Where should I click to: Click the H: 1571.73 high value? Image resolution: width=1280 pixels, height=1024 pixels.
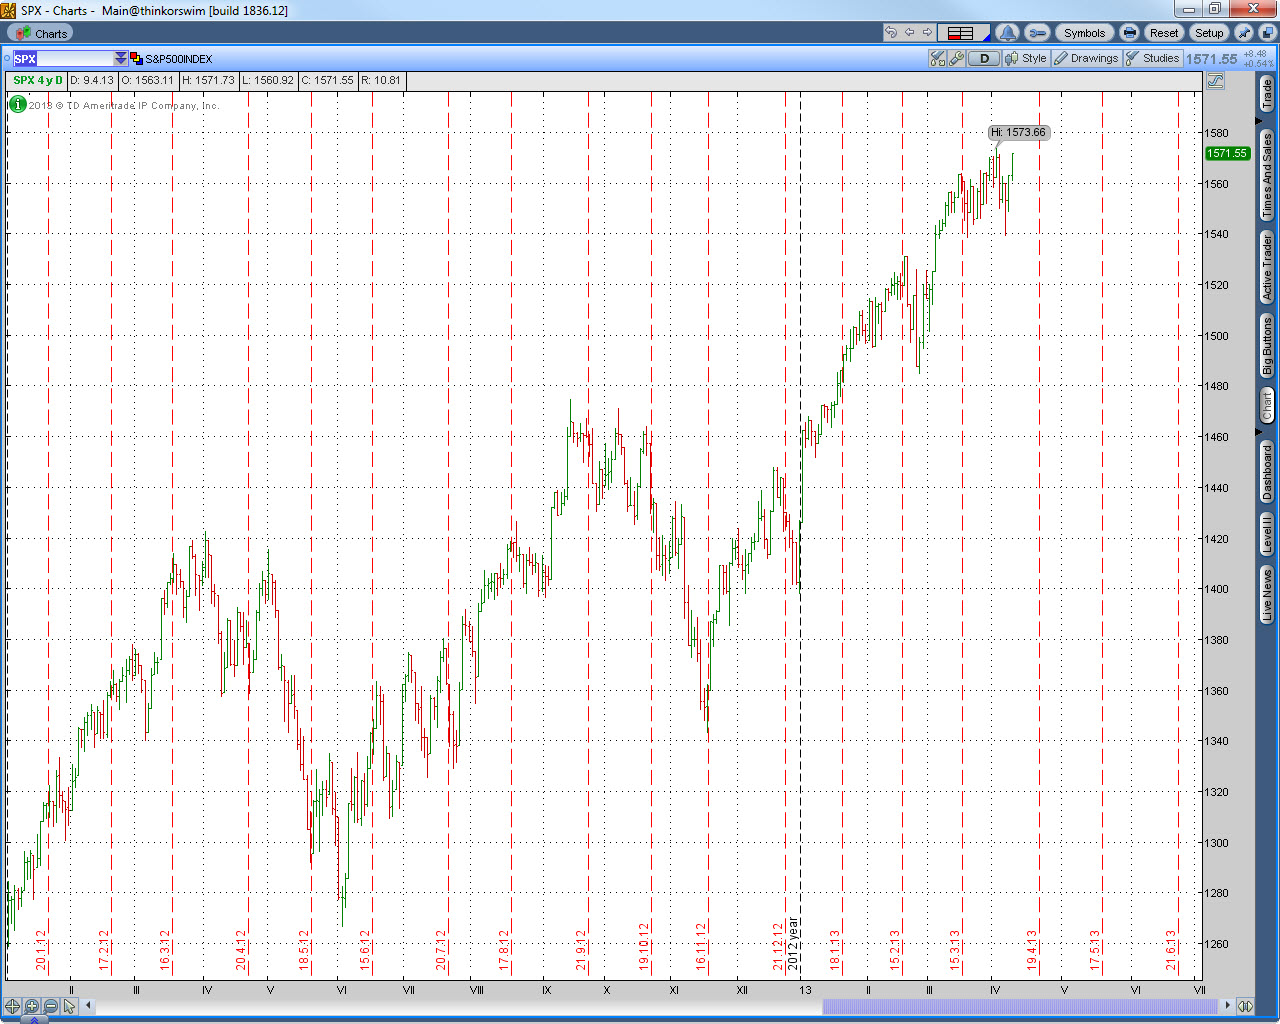point(208,80)
